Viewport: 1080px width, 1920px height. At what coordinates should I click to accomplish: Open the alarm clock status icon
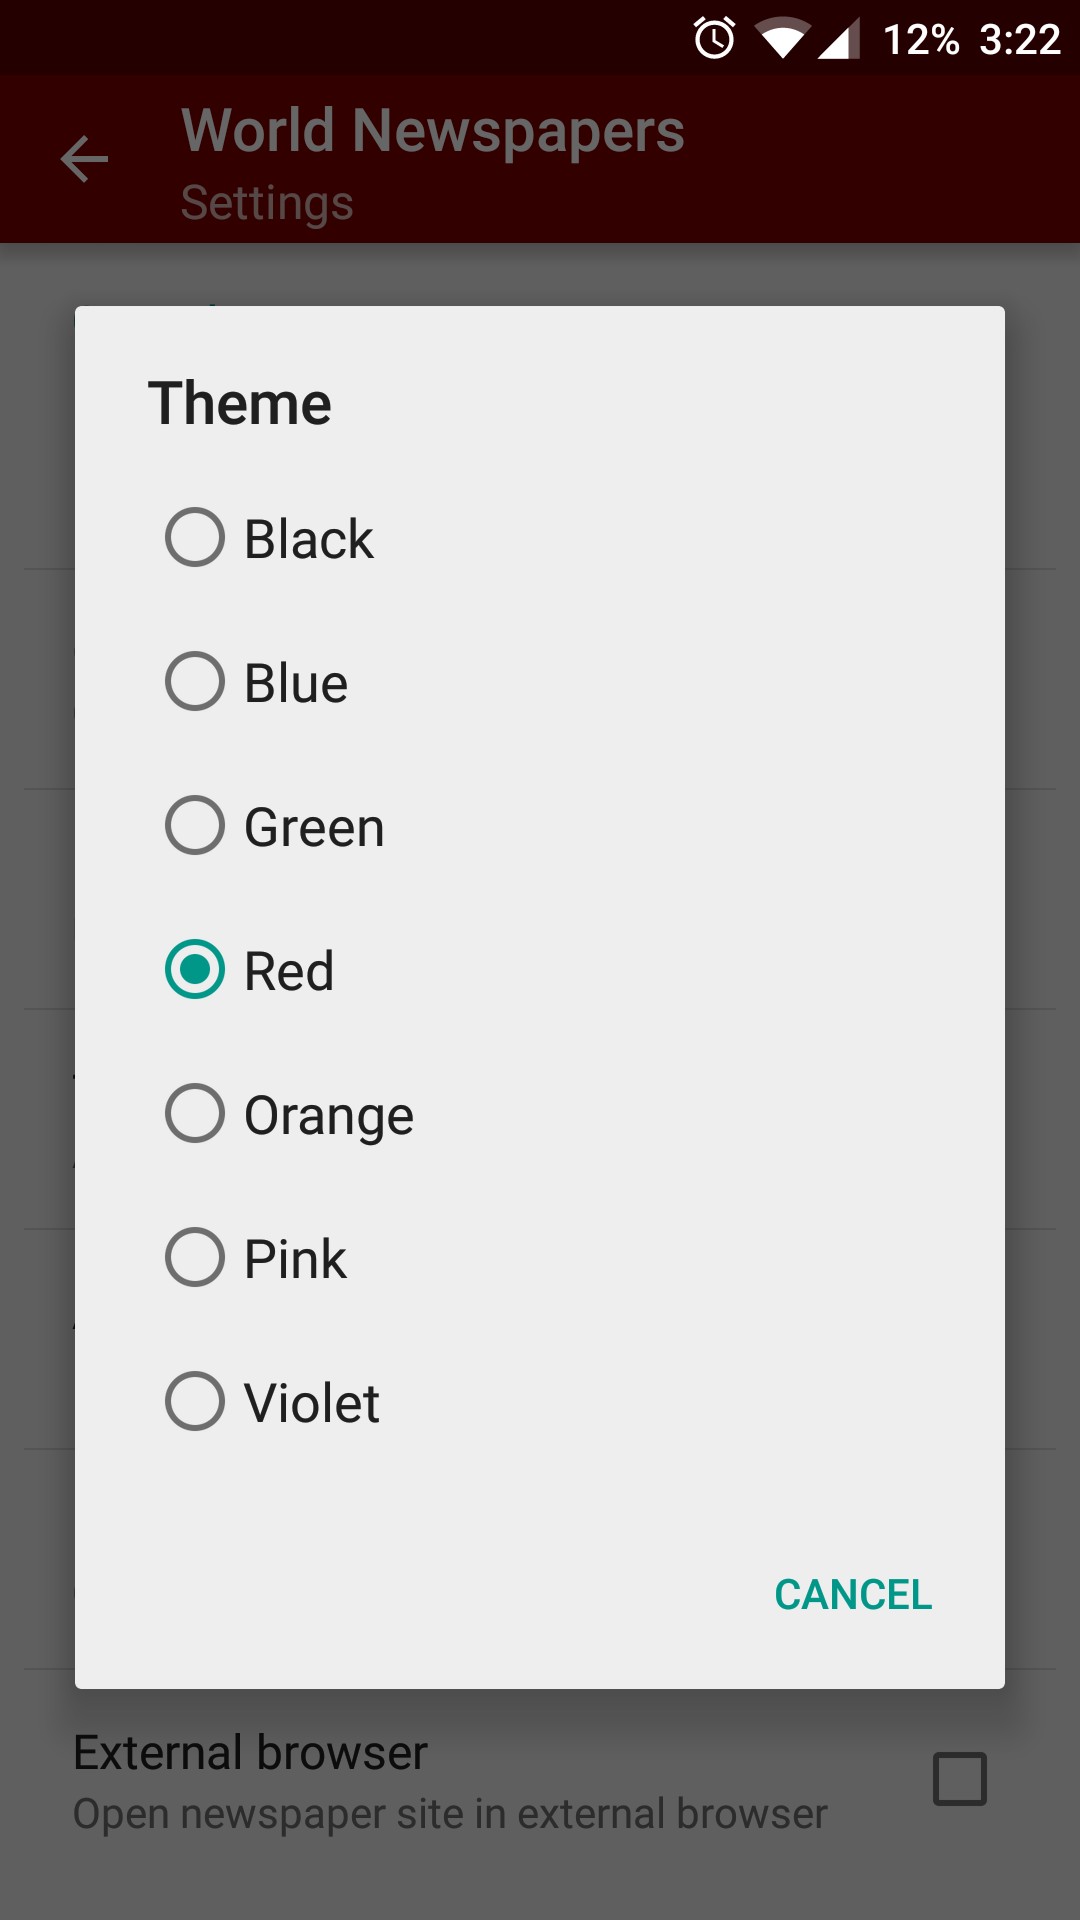[x=715, y=39]
